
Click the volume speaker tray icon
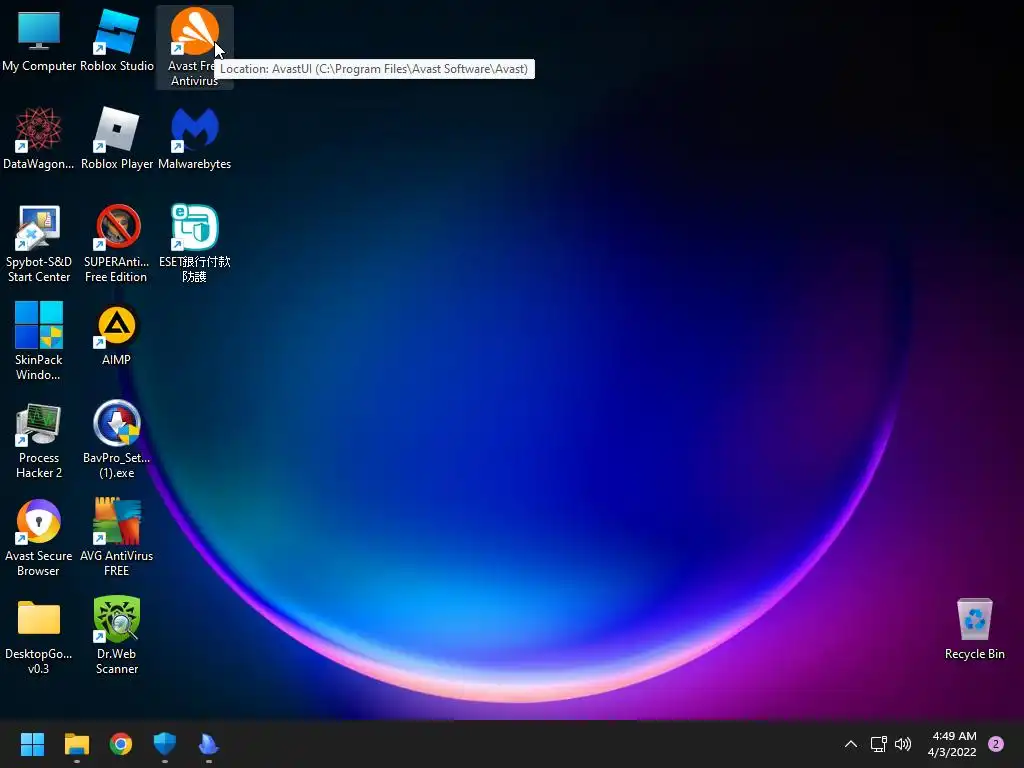(x=903, y=744)
